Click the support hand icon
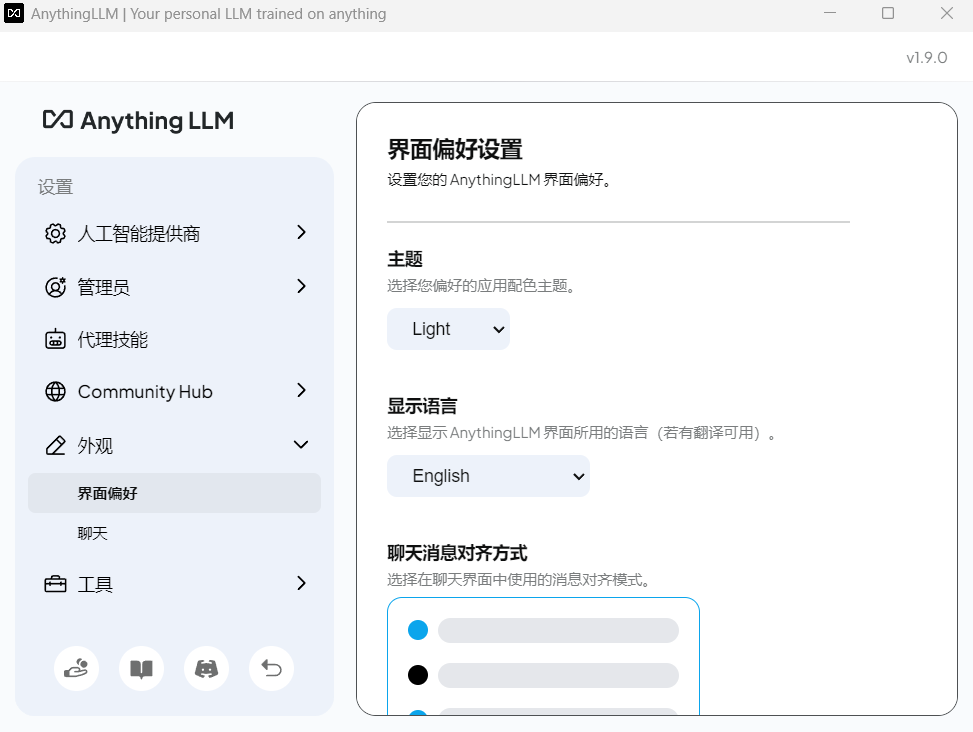973x732 pixels. (76, 668)
